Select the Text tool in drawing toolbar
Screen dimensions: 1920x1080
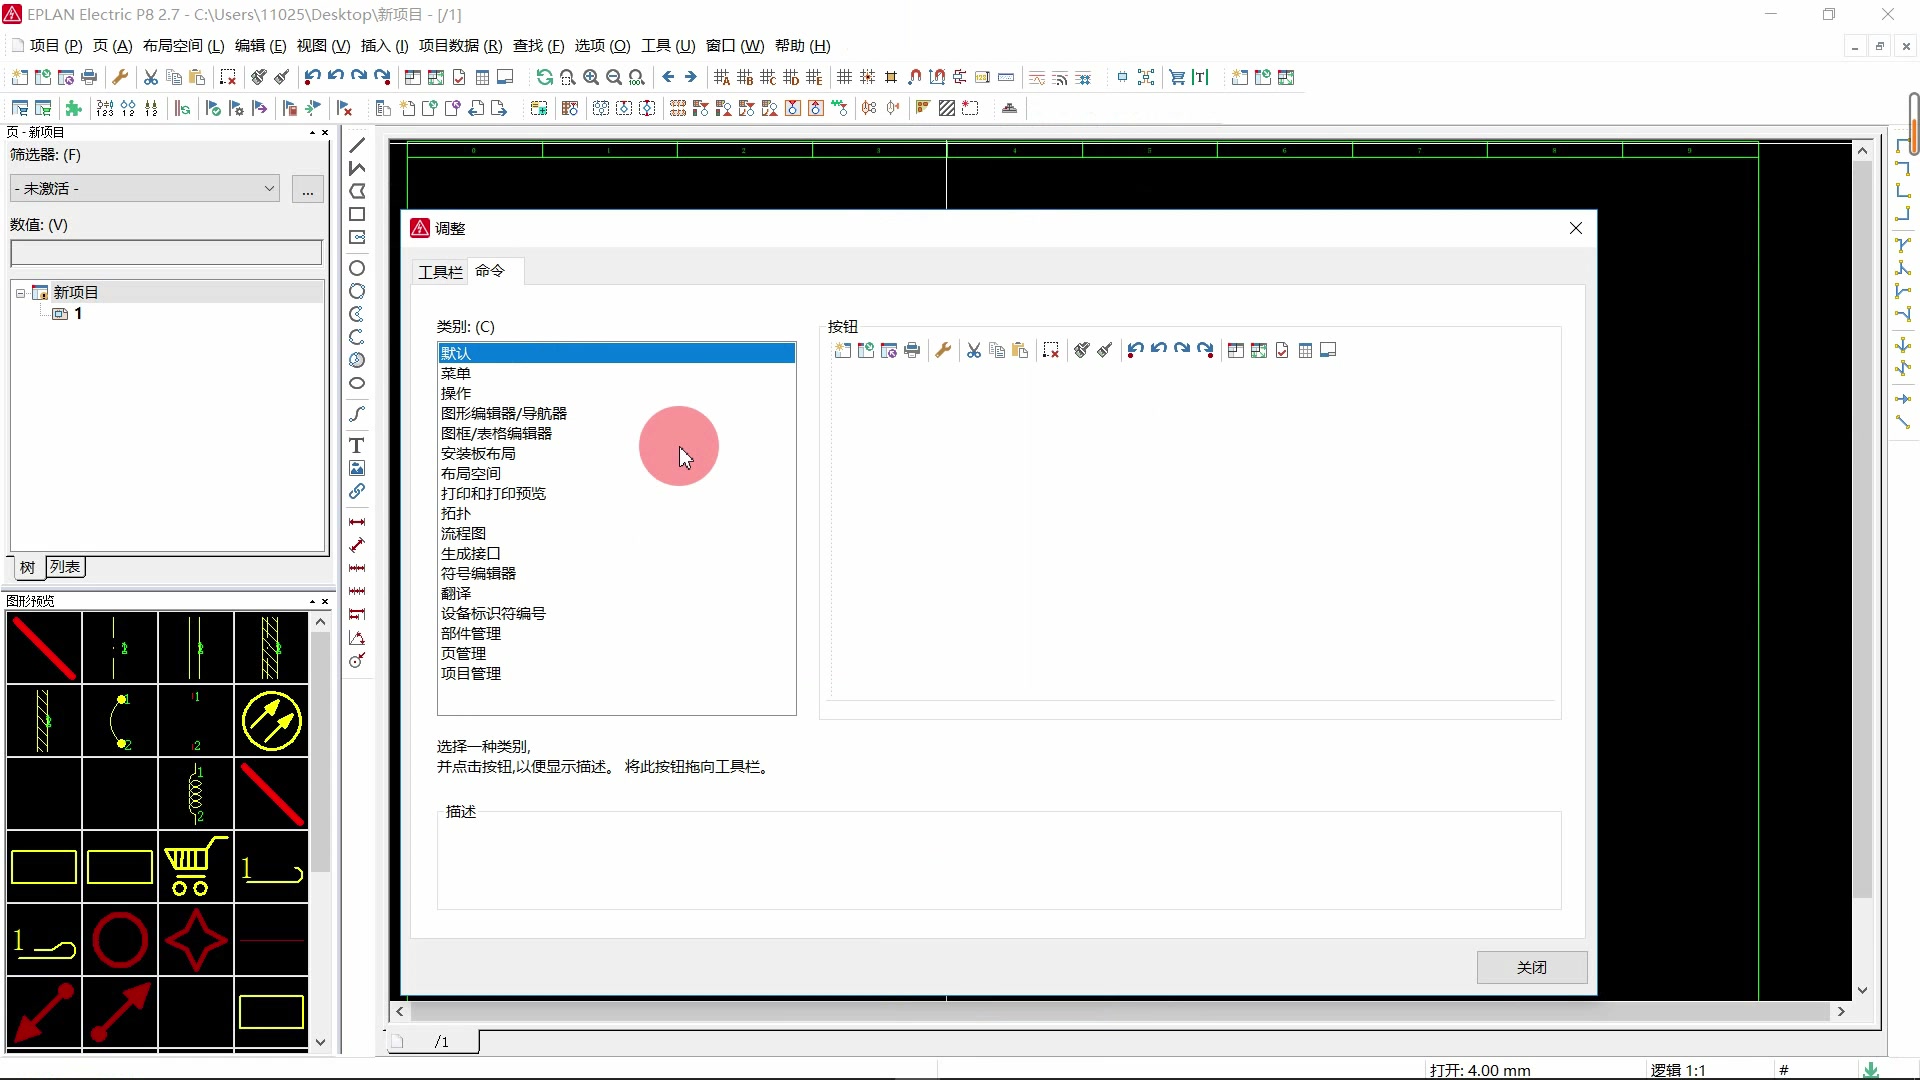pos(357,444)
